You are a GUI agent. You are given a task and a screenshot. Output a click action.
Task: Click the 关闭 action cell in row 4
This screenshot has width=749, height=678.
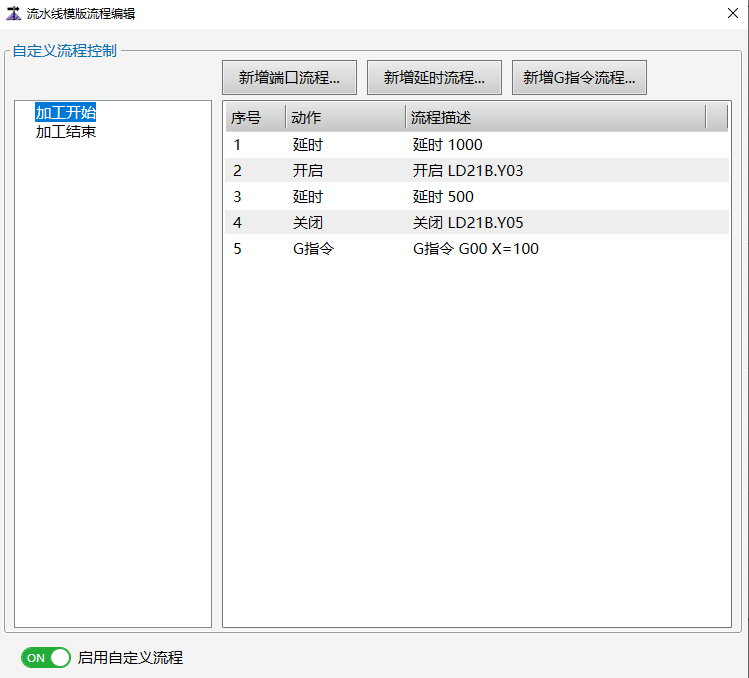tap(308, 223)
